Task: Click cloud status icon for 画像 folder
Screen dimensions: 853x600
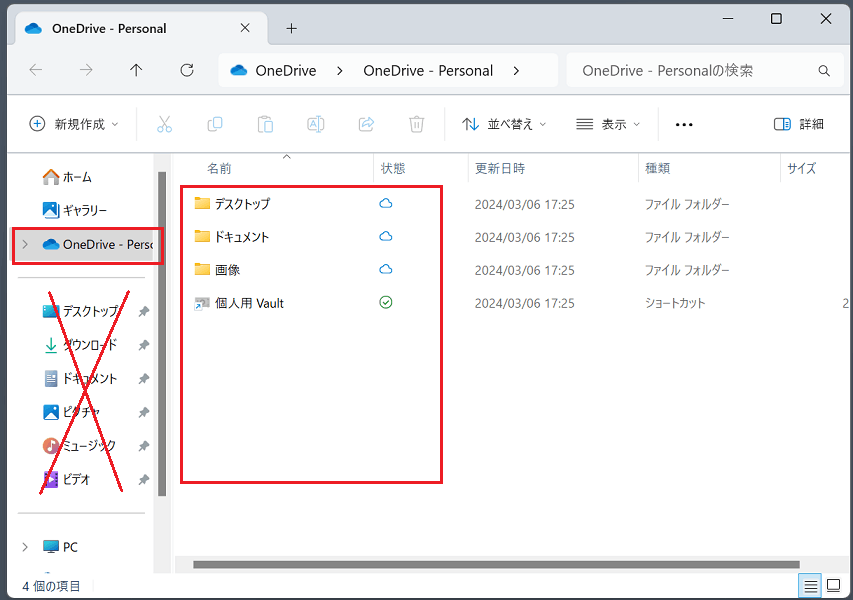Action: pyautogui.click(x=386, y=269)
